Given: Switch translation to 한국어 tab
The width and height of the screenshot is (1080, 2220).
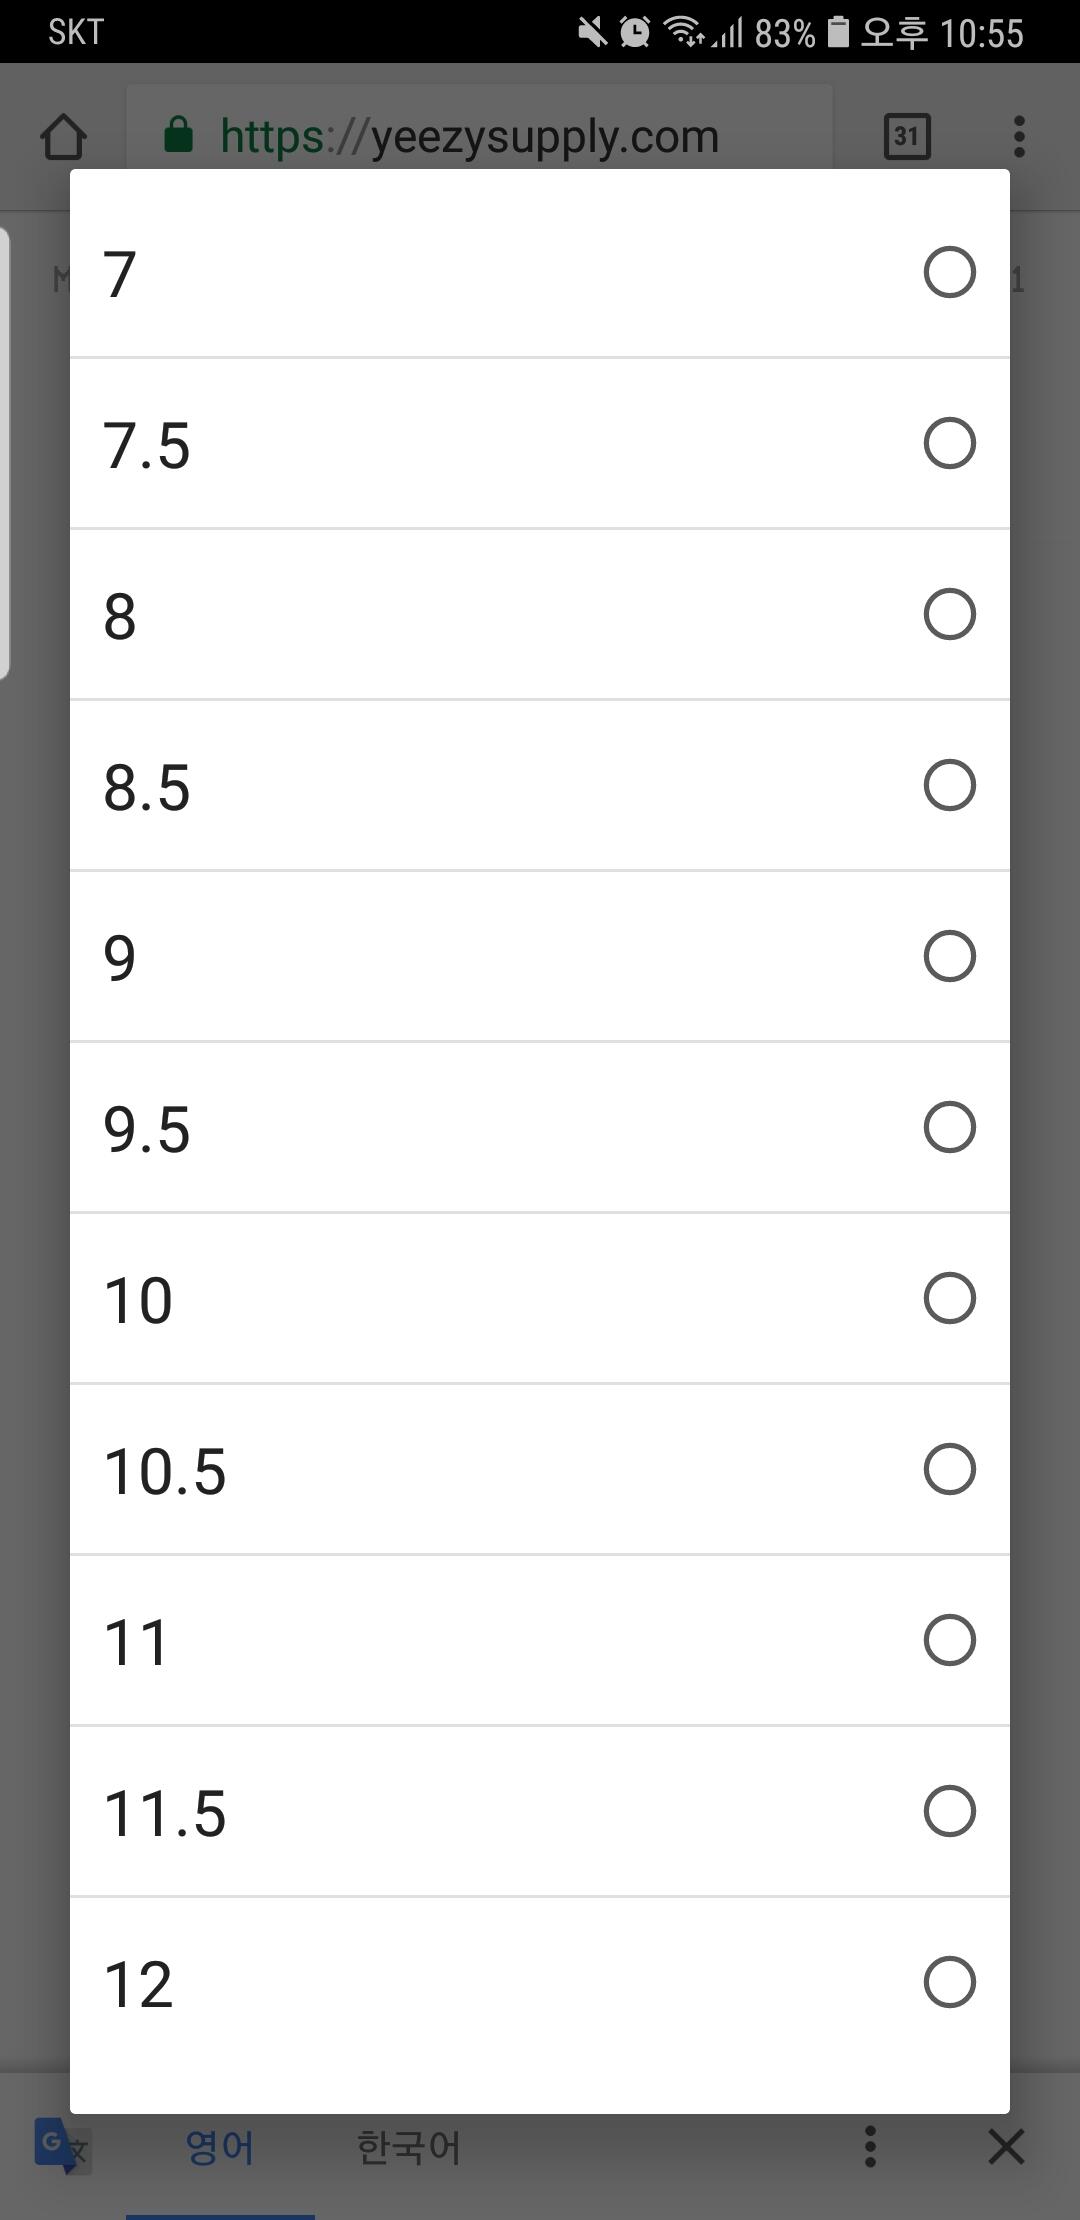Looking at the screenshot, I should [408, 2148].
